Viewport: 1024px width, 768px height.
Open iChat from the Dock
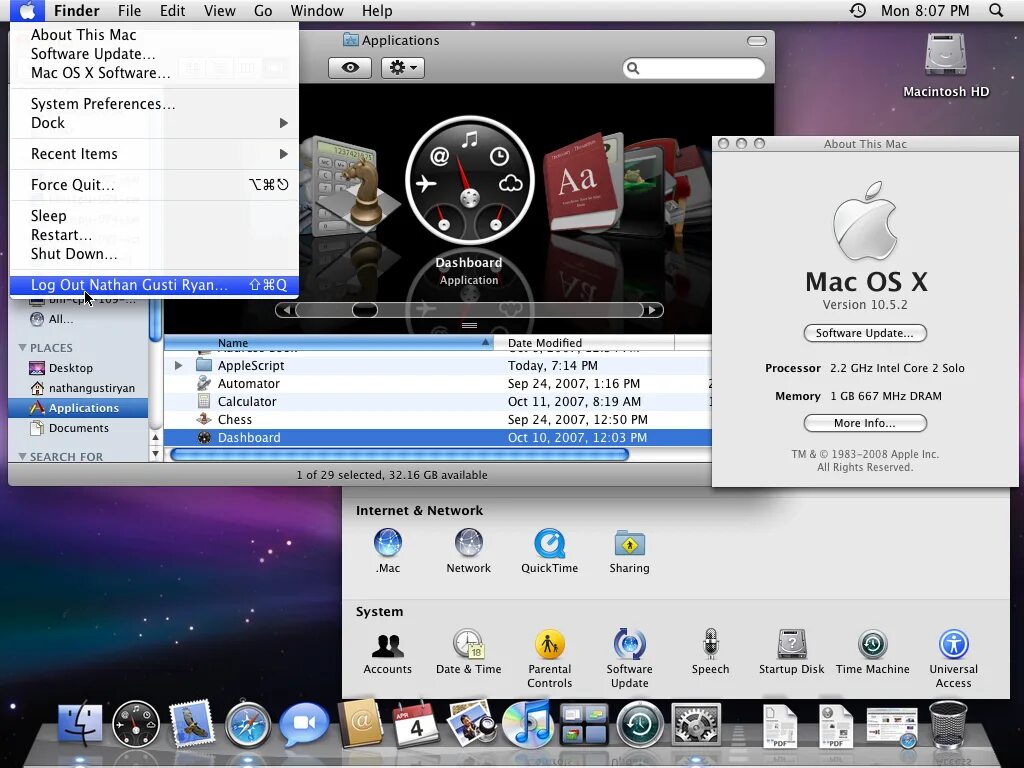click(x=303, y=724)
